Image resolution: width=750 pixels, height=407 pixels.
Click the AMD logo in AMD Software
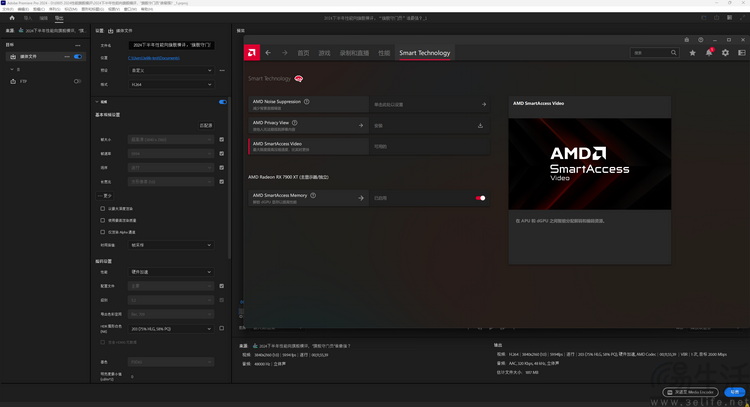[252, 53]
